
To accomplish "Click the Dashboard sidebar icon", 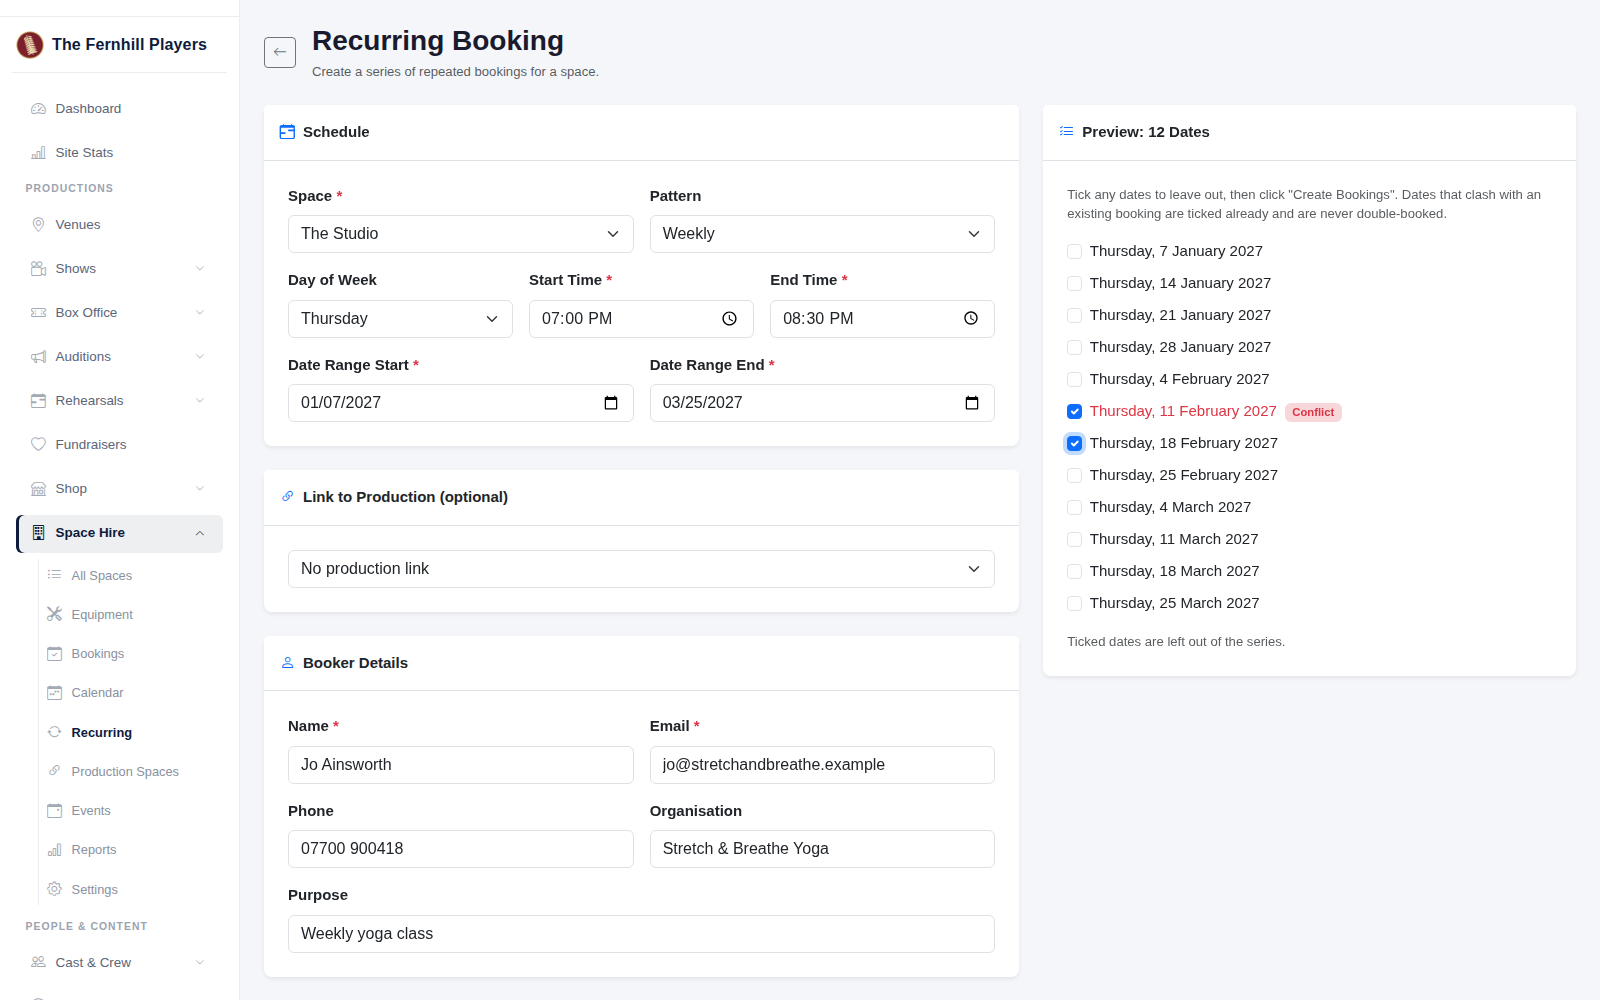I will (39, 109).
